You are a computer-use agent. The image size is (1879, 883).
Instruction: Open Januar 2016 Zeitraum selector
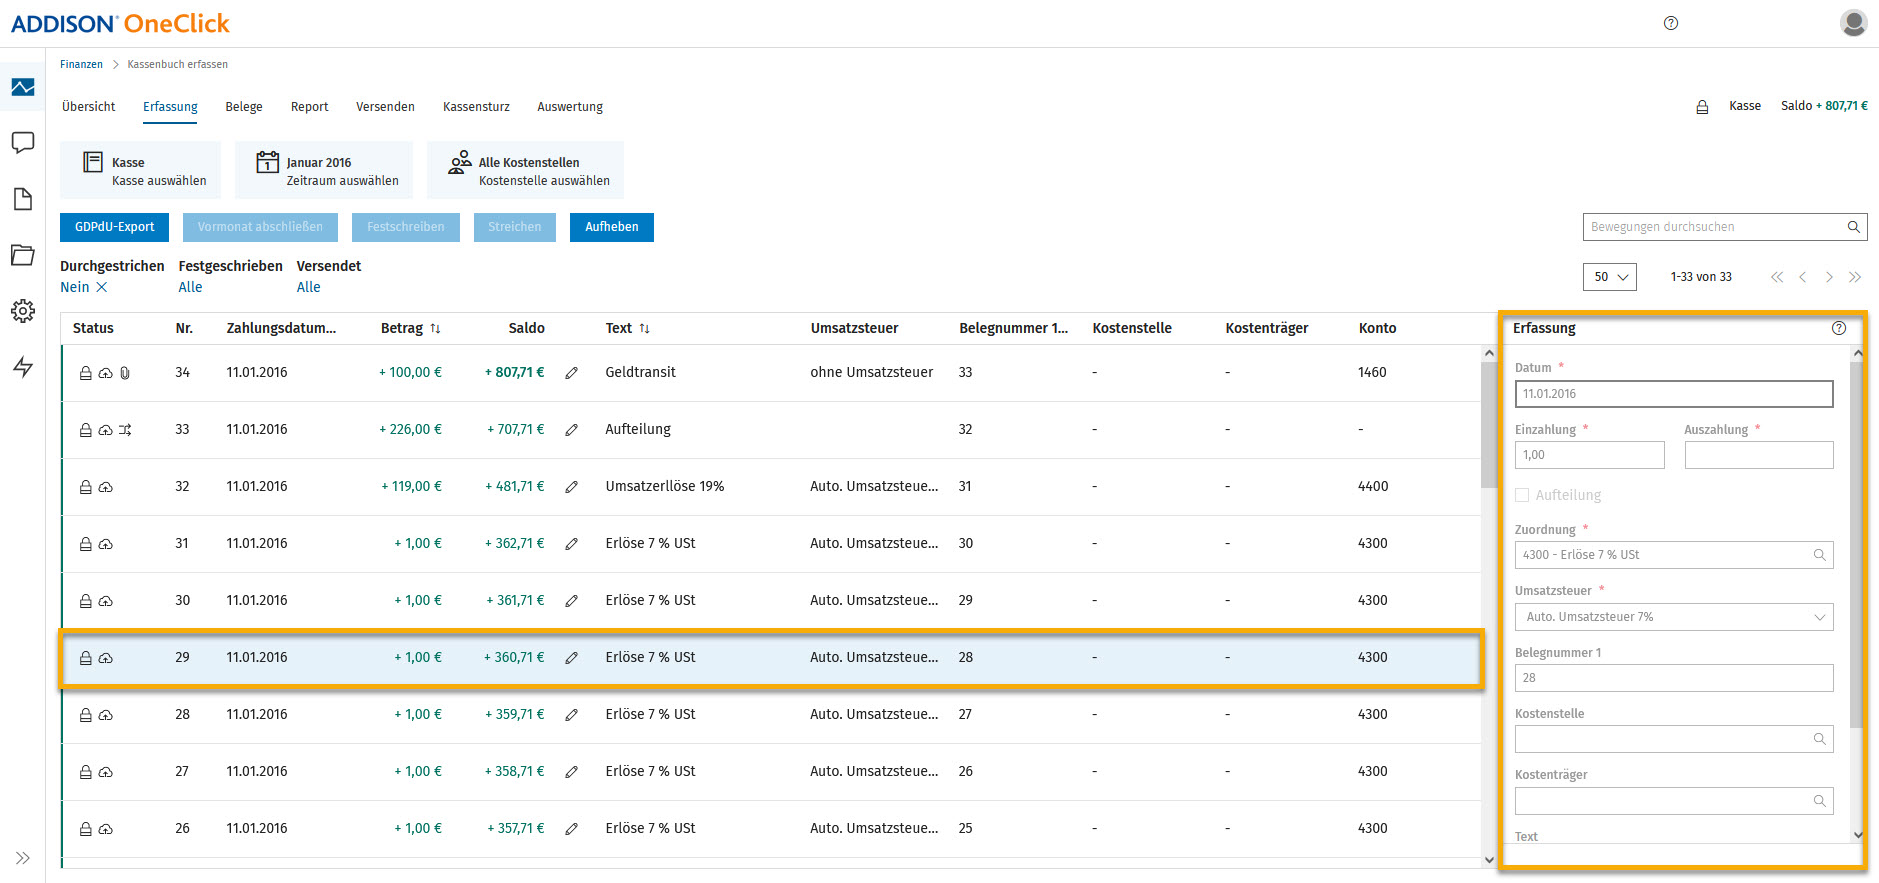coord(324,170)
